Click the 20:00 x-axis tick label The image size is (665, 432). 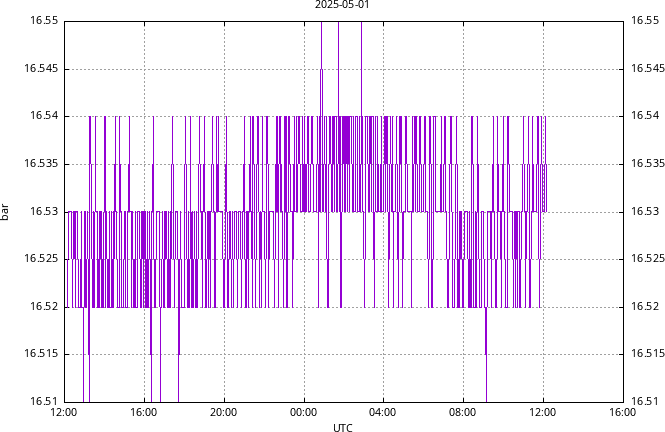[224, 412]
